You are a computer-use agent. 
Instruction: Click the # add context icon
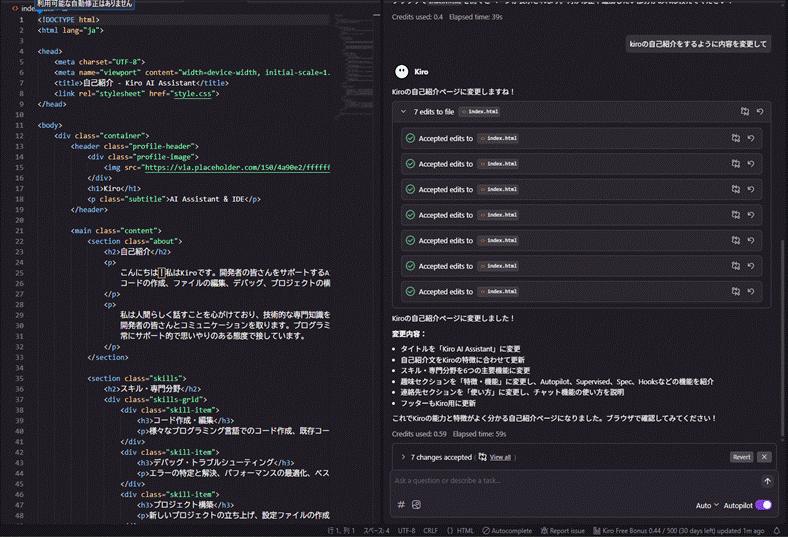[401, 505]
